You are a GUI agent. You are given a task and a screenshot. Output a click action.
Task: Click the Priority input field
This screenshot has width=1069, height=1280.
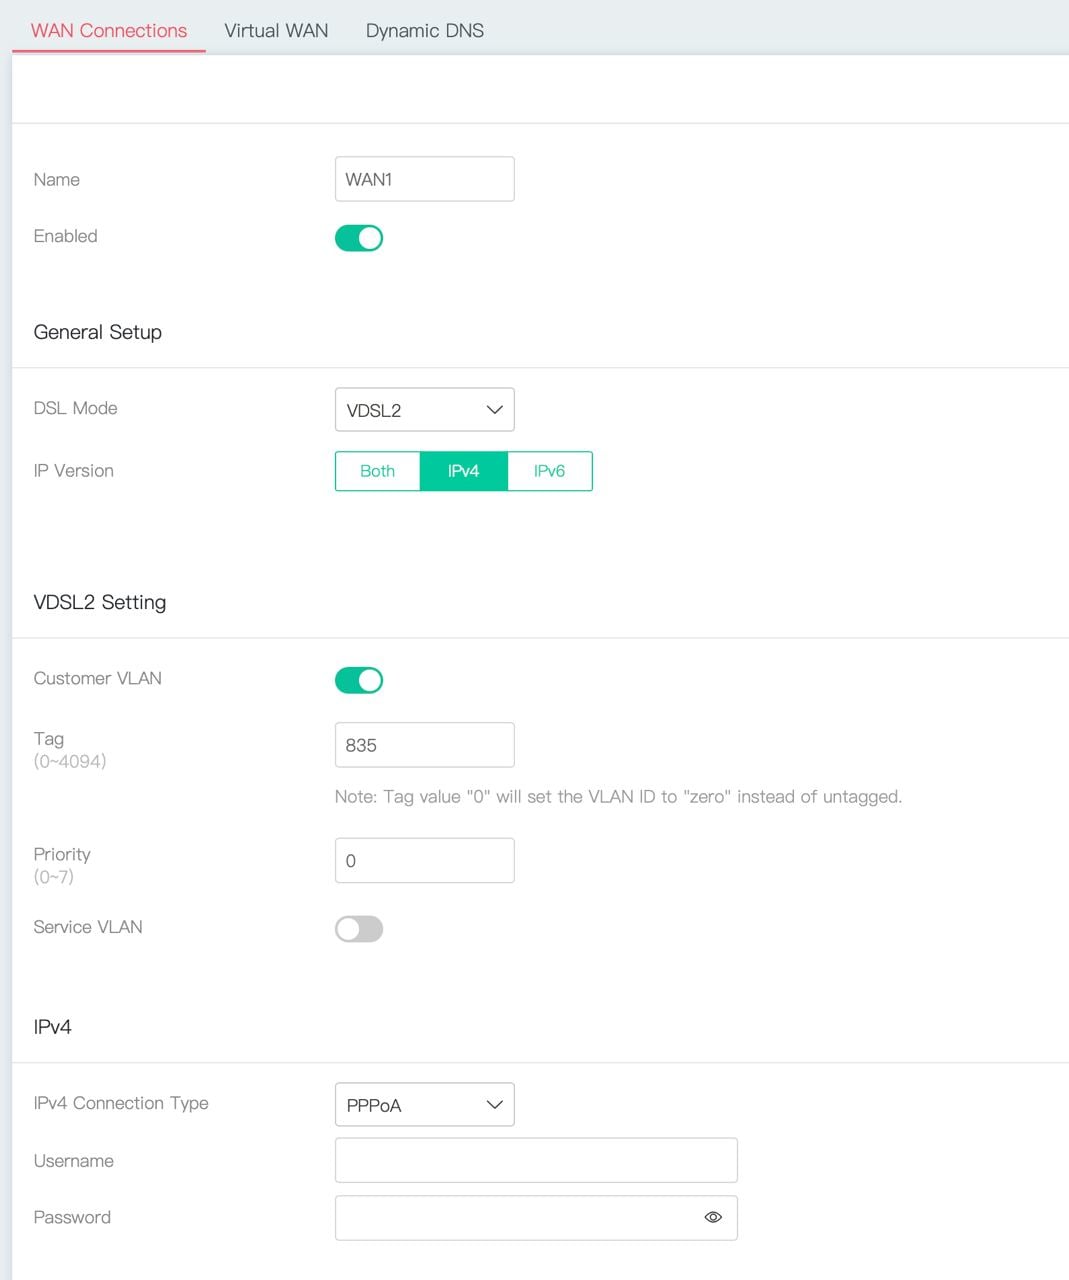coord(425,861)
